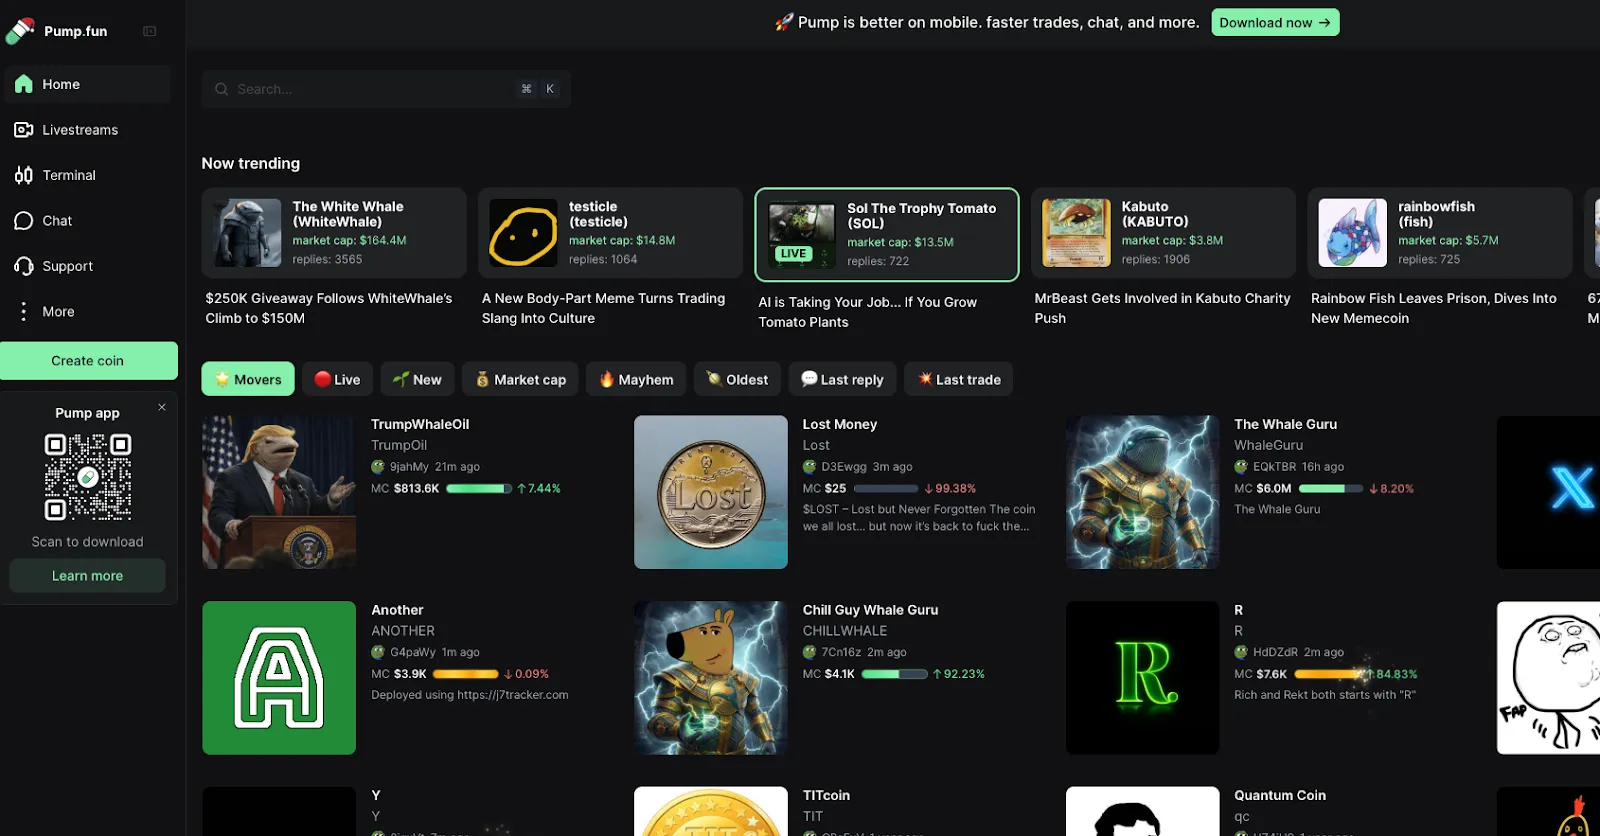Open the Another coin green A image
The image size is (1600, 836).
pyautogui.click(x=279, y=678)
